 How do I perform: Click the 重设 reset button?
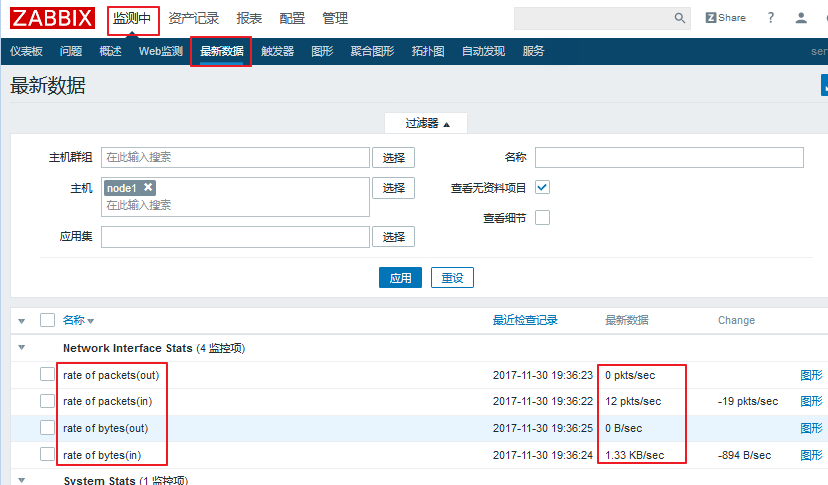click(x=453, y=278)
